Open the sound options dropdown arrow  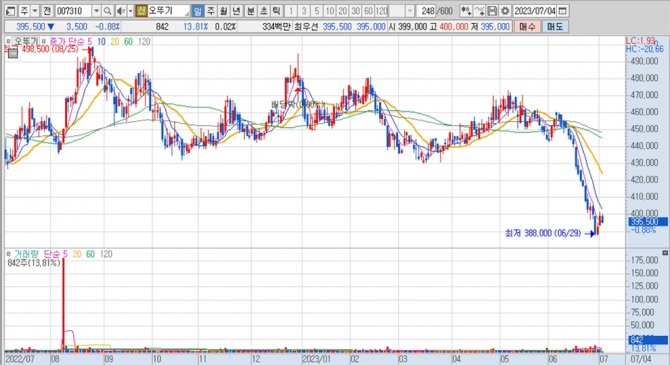[130, 11]
